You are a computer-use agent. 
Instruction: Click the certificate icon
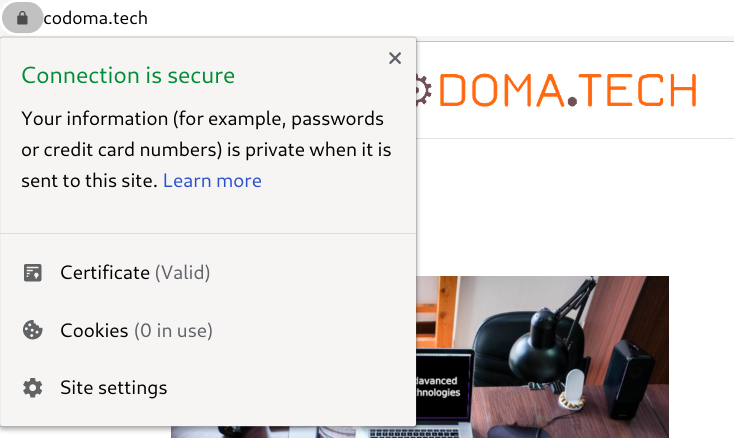point(33,273)
